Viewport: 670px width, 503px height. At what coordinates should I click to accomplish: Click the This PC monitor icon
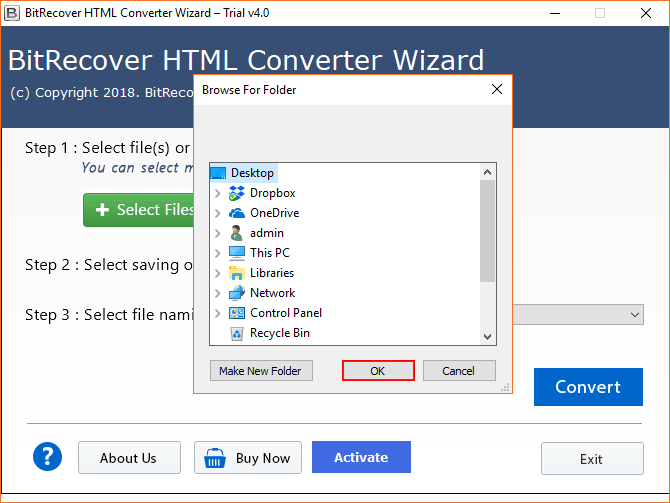237,253
